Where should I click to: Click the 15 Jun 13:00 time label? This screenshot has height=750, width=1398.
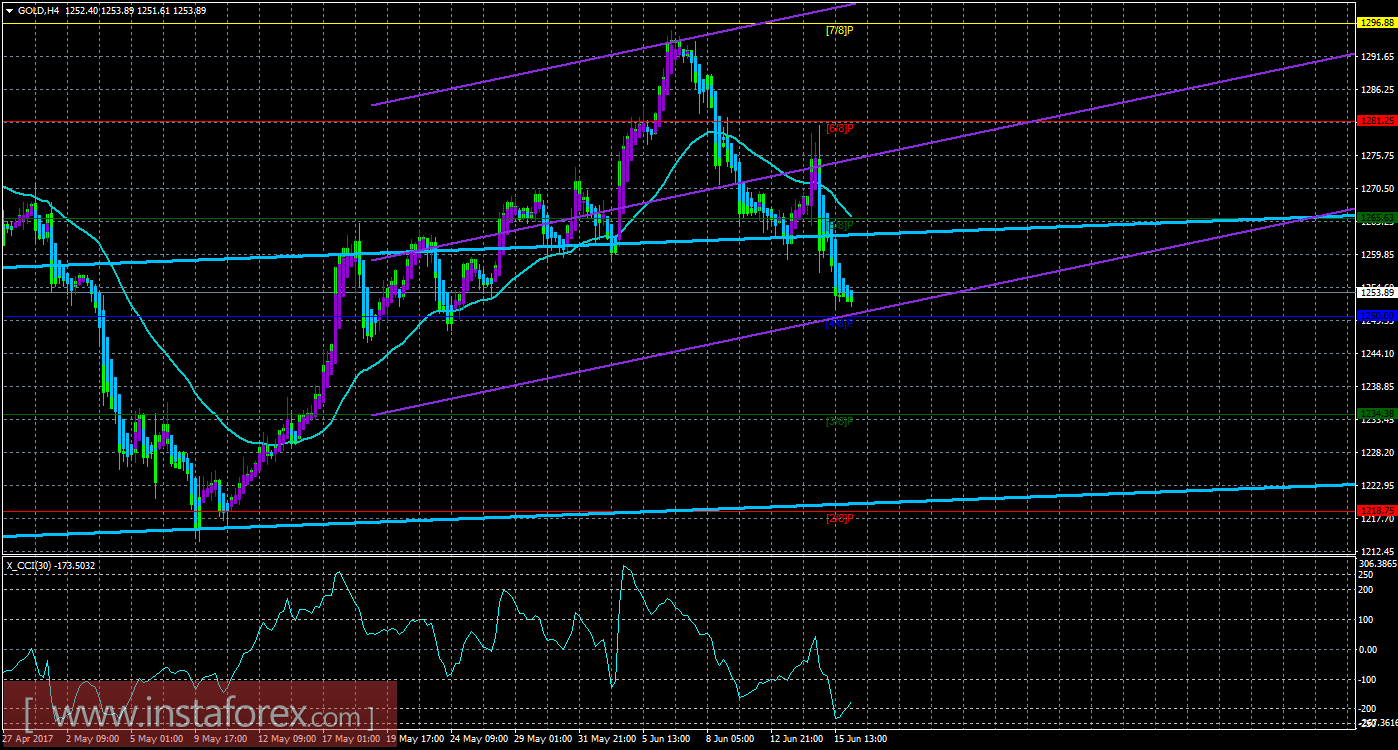point(861,739)
